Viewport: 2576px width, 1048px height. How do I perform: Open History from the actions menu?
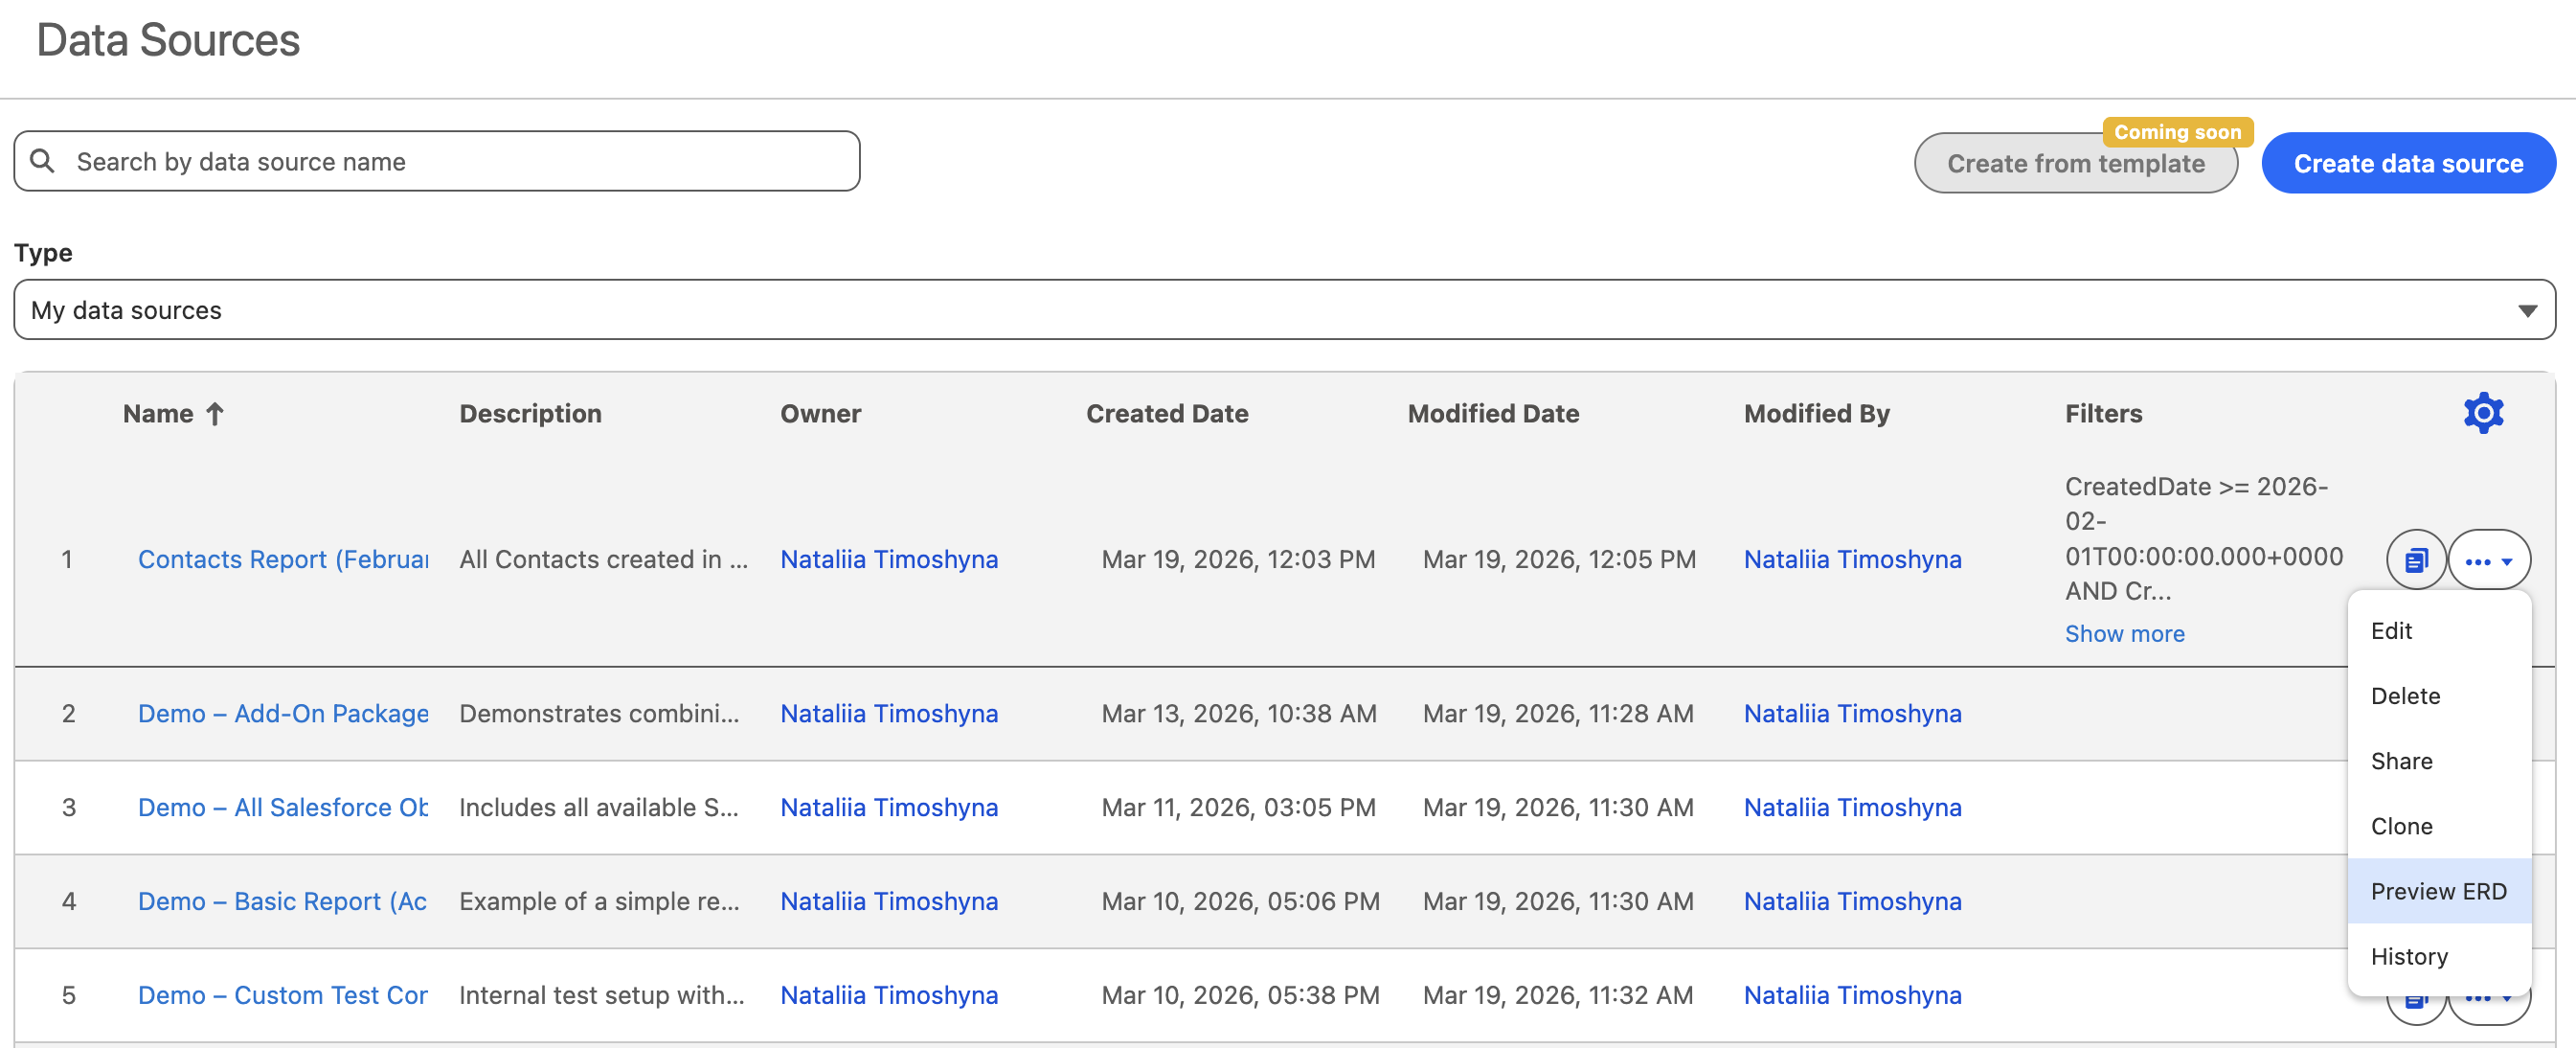(2409, 956)
